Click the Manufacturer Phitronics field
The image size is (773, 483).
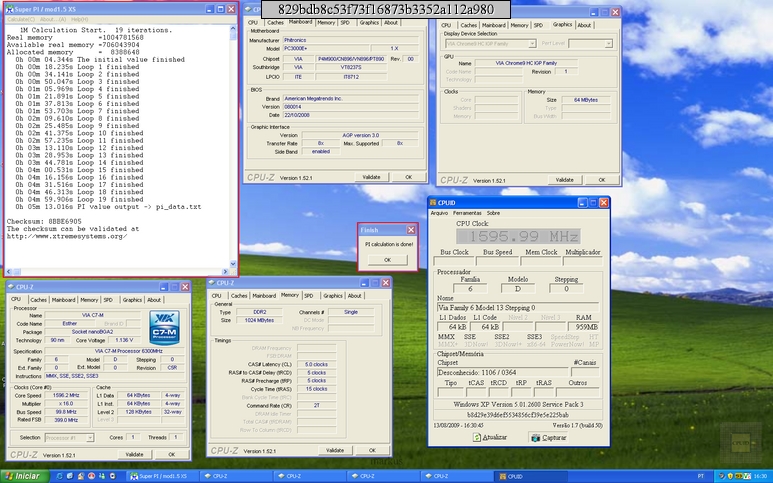pyautogui.click(x=351, y=40)
